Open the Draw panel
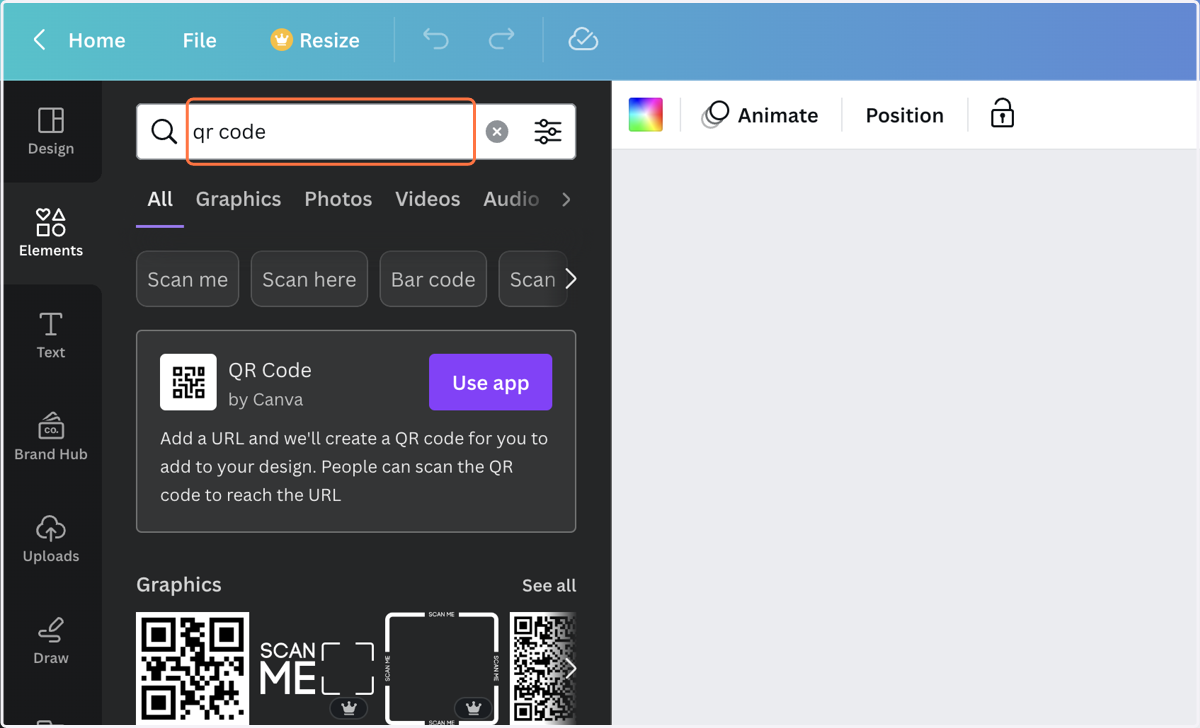This screenshot has width=1200, height=728. tap(51, 641)
